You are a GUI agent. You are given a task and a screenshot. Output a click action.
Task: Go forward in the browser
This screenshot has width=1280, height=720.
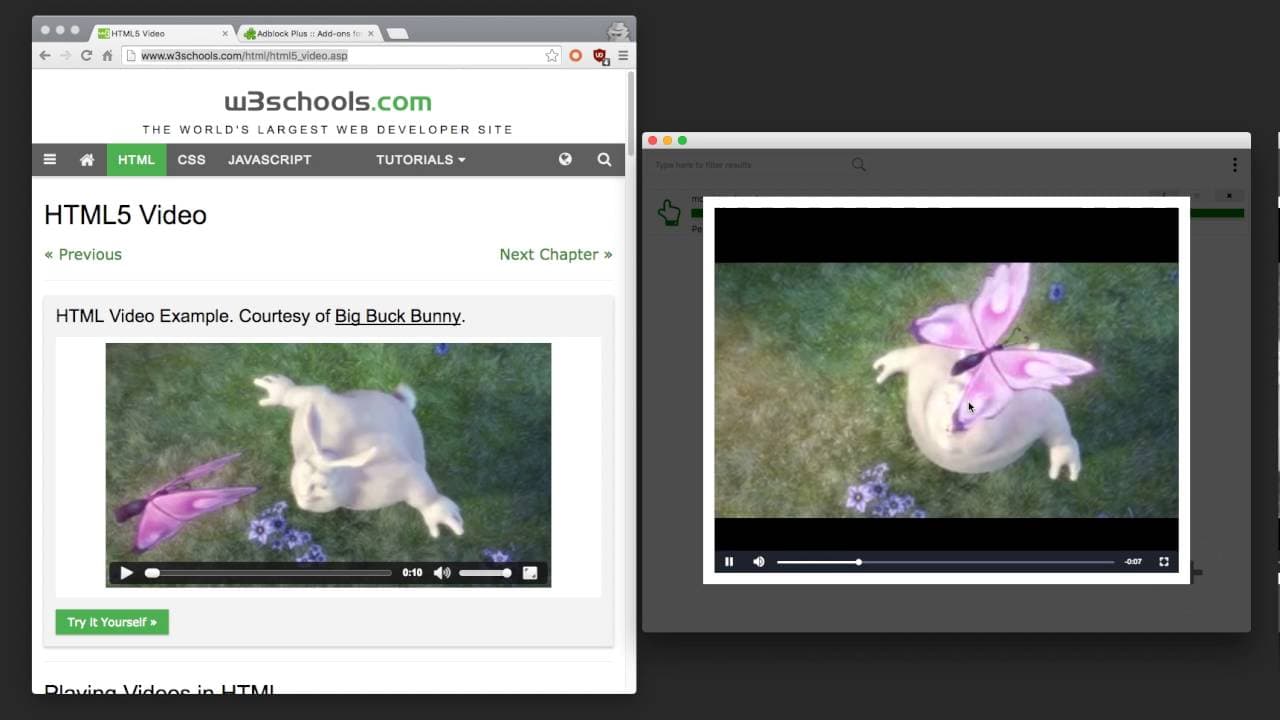pos(66,56)
